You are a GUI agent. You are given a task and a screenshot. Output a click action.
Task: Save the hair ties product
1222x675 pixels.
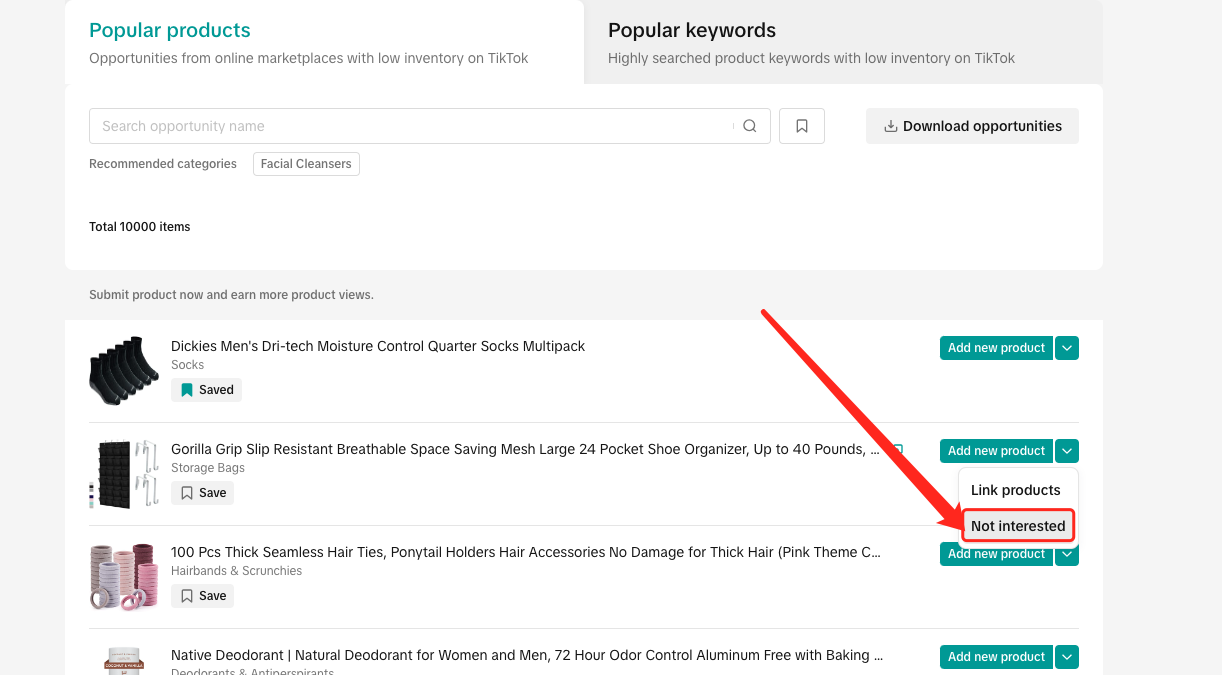point(203,596)
